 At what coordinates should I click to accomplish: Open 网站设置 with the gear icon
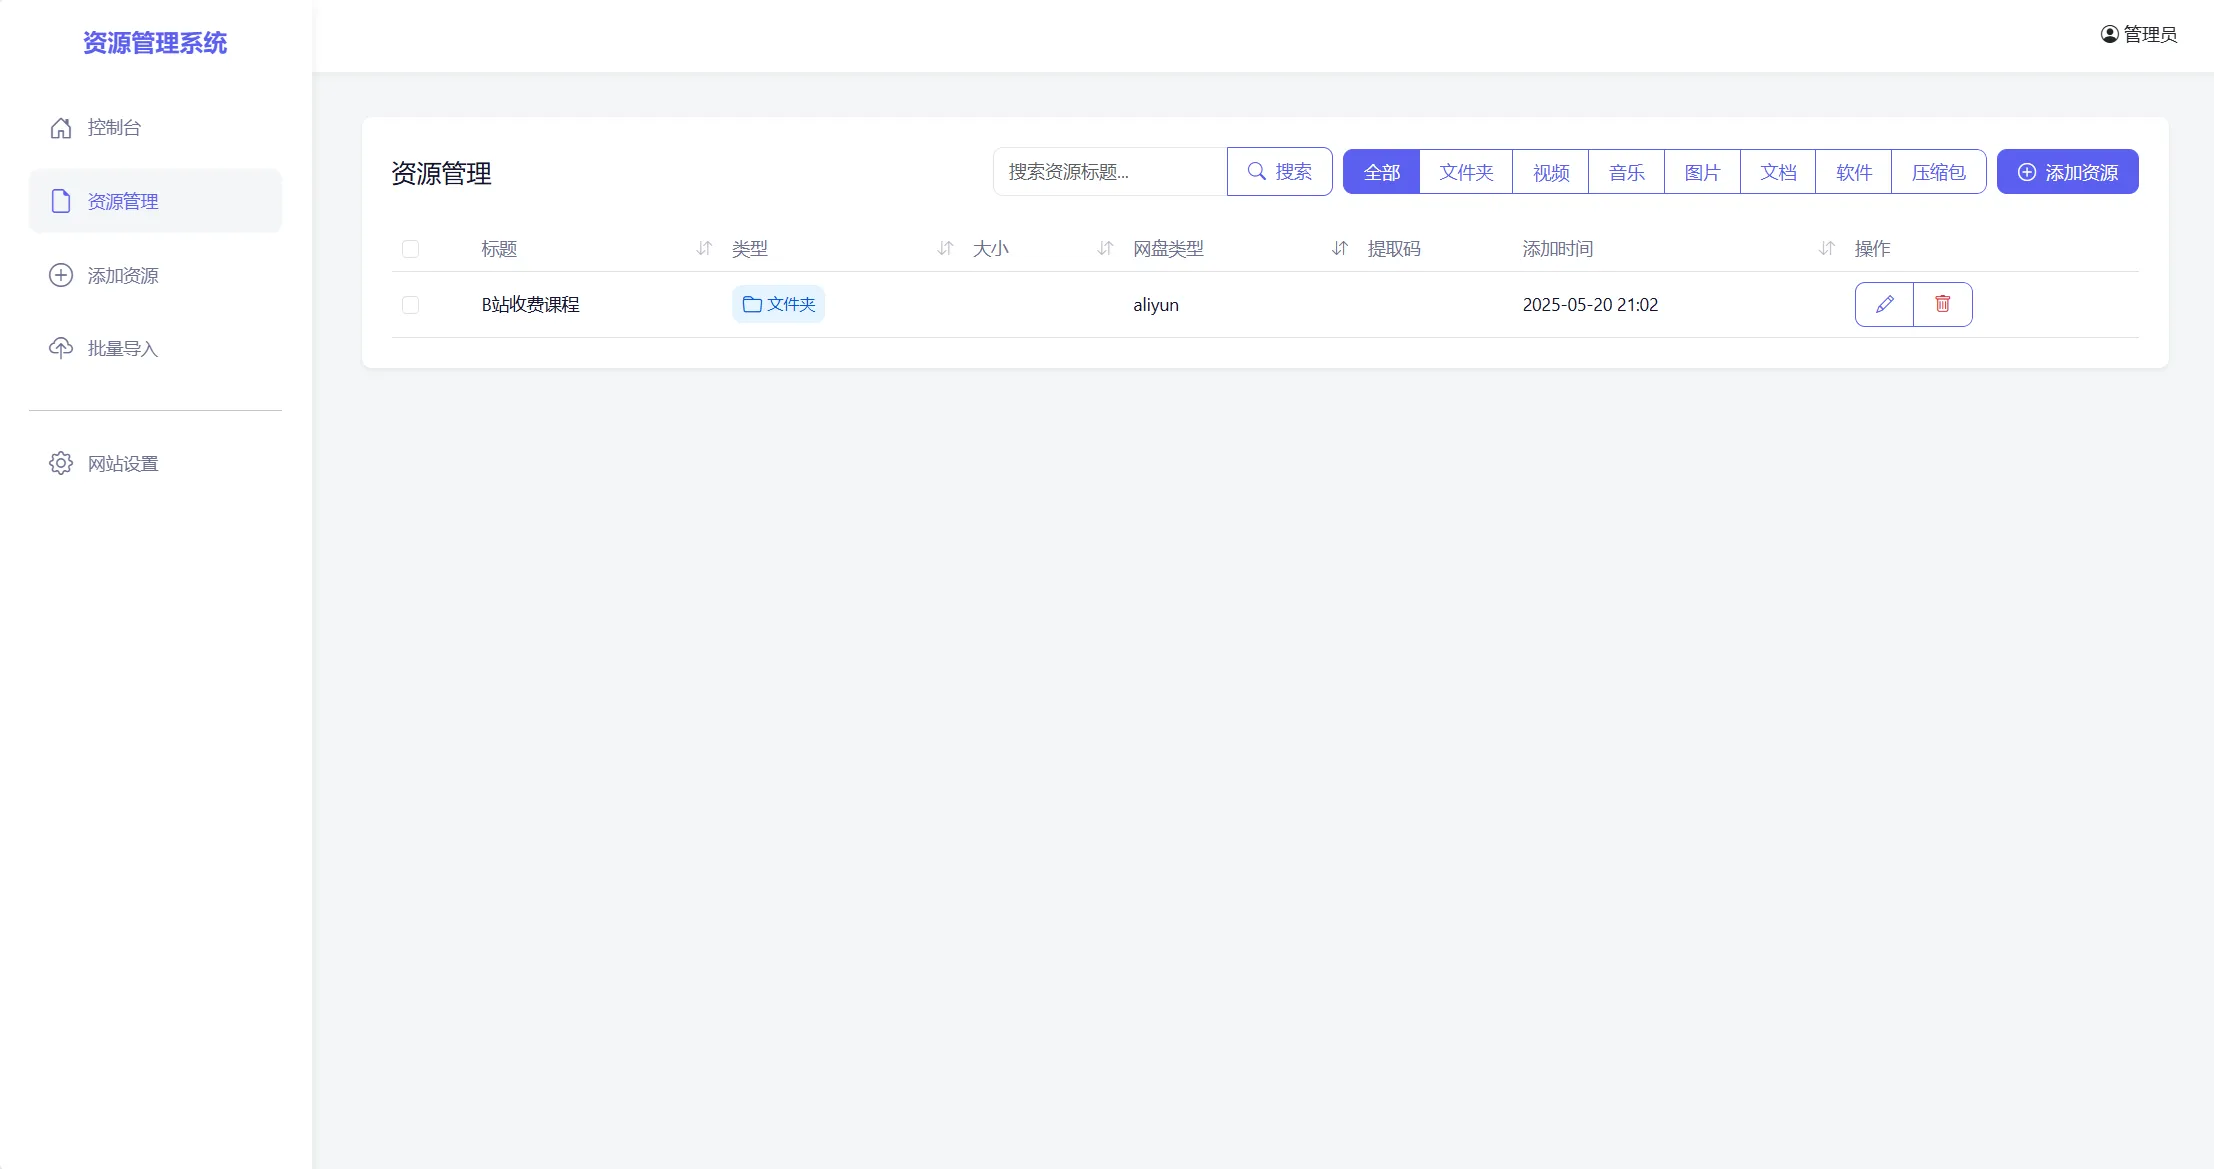(60, 463)
